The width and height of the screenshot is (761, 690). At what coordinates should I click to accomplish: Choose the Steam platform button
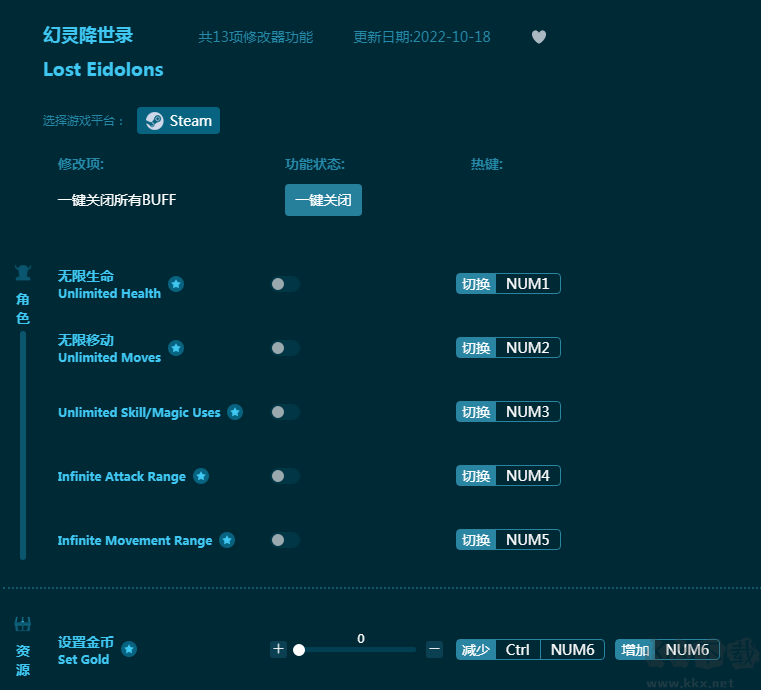tap(178, 121)
